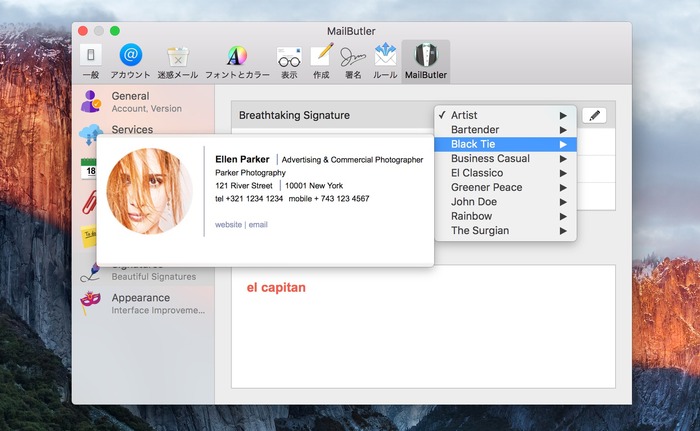Click the website link in signature preview
700x431 pixels.
click(x=228, y=225)
